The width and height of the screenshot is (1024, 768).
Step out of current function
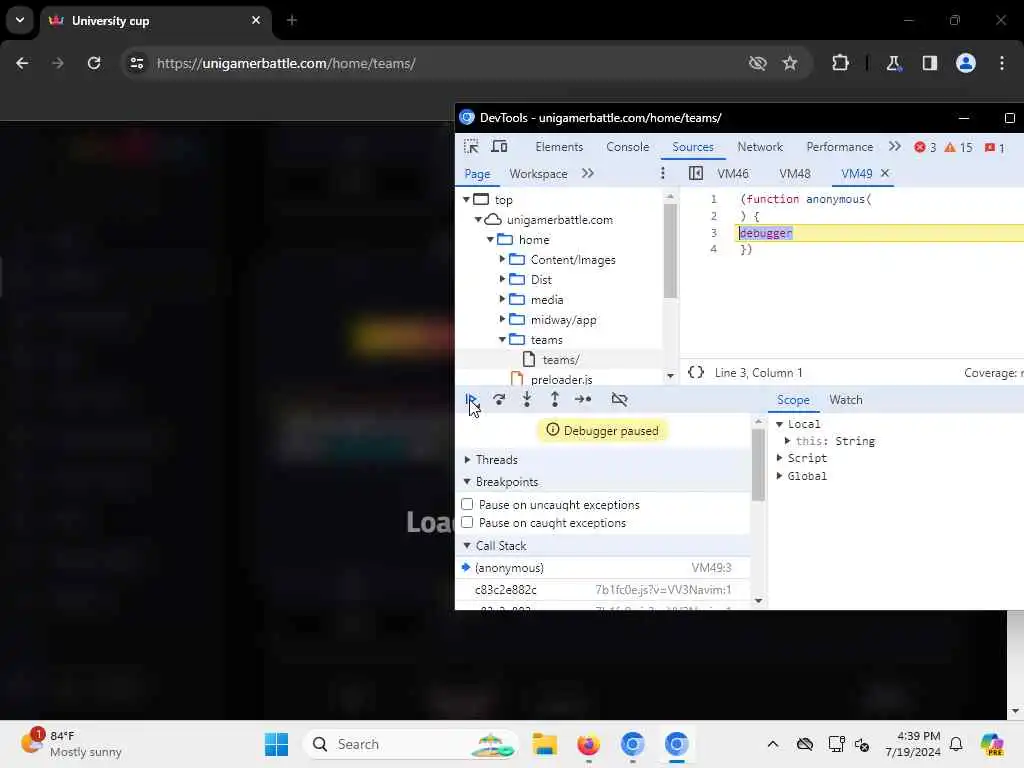(554, 399)
